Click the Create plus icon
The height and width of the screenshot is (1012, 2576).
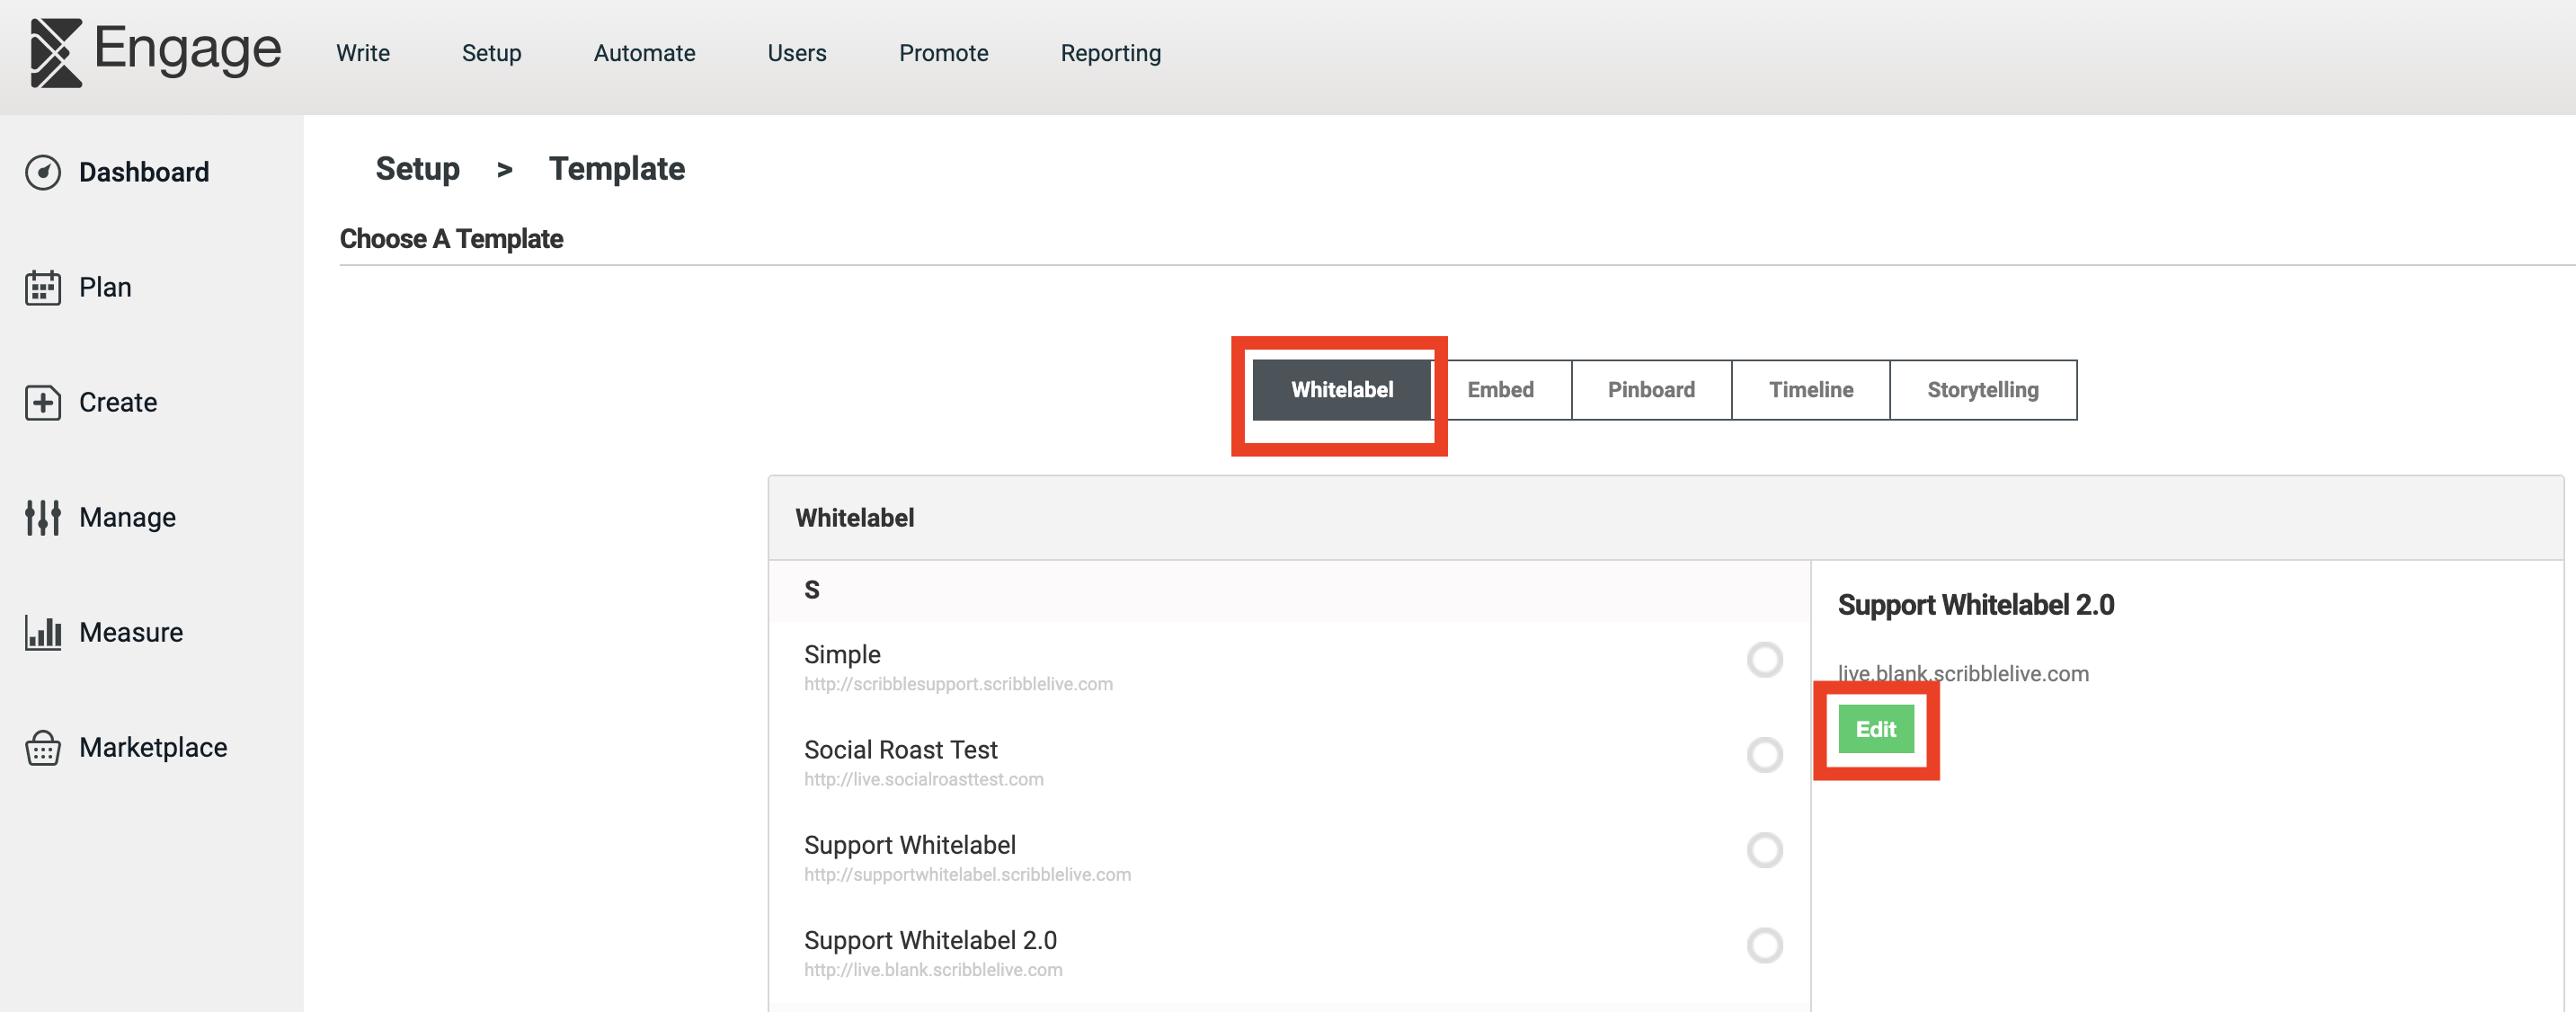43,402
